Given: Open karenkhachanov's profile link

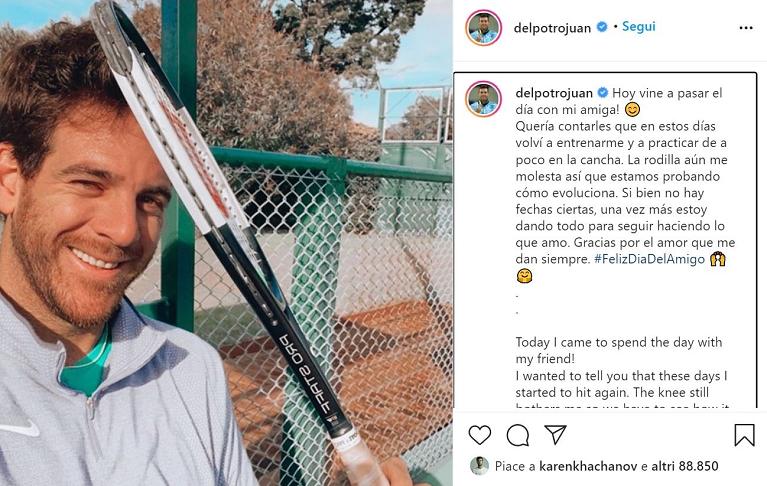Looking at the screenshot, I should pos(588,466).
